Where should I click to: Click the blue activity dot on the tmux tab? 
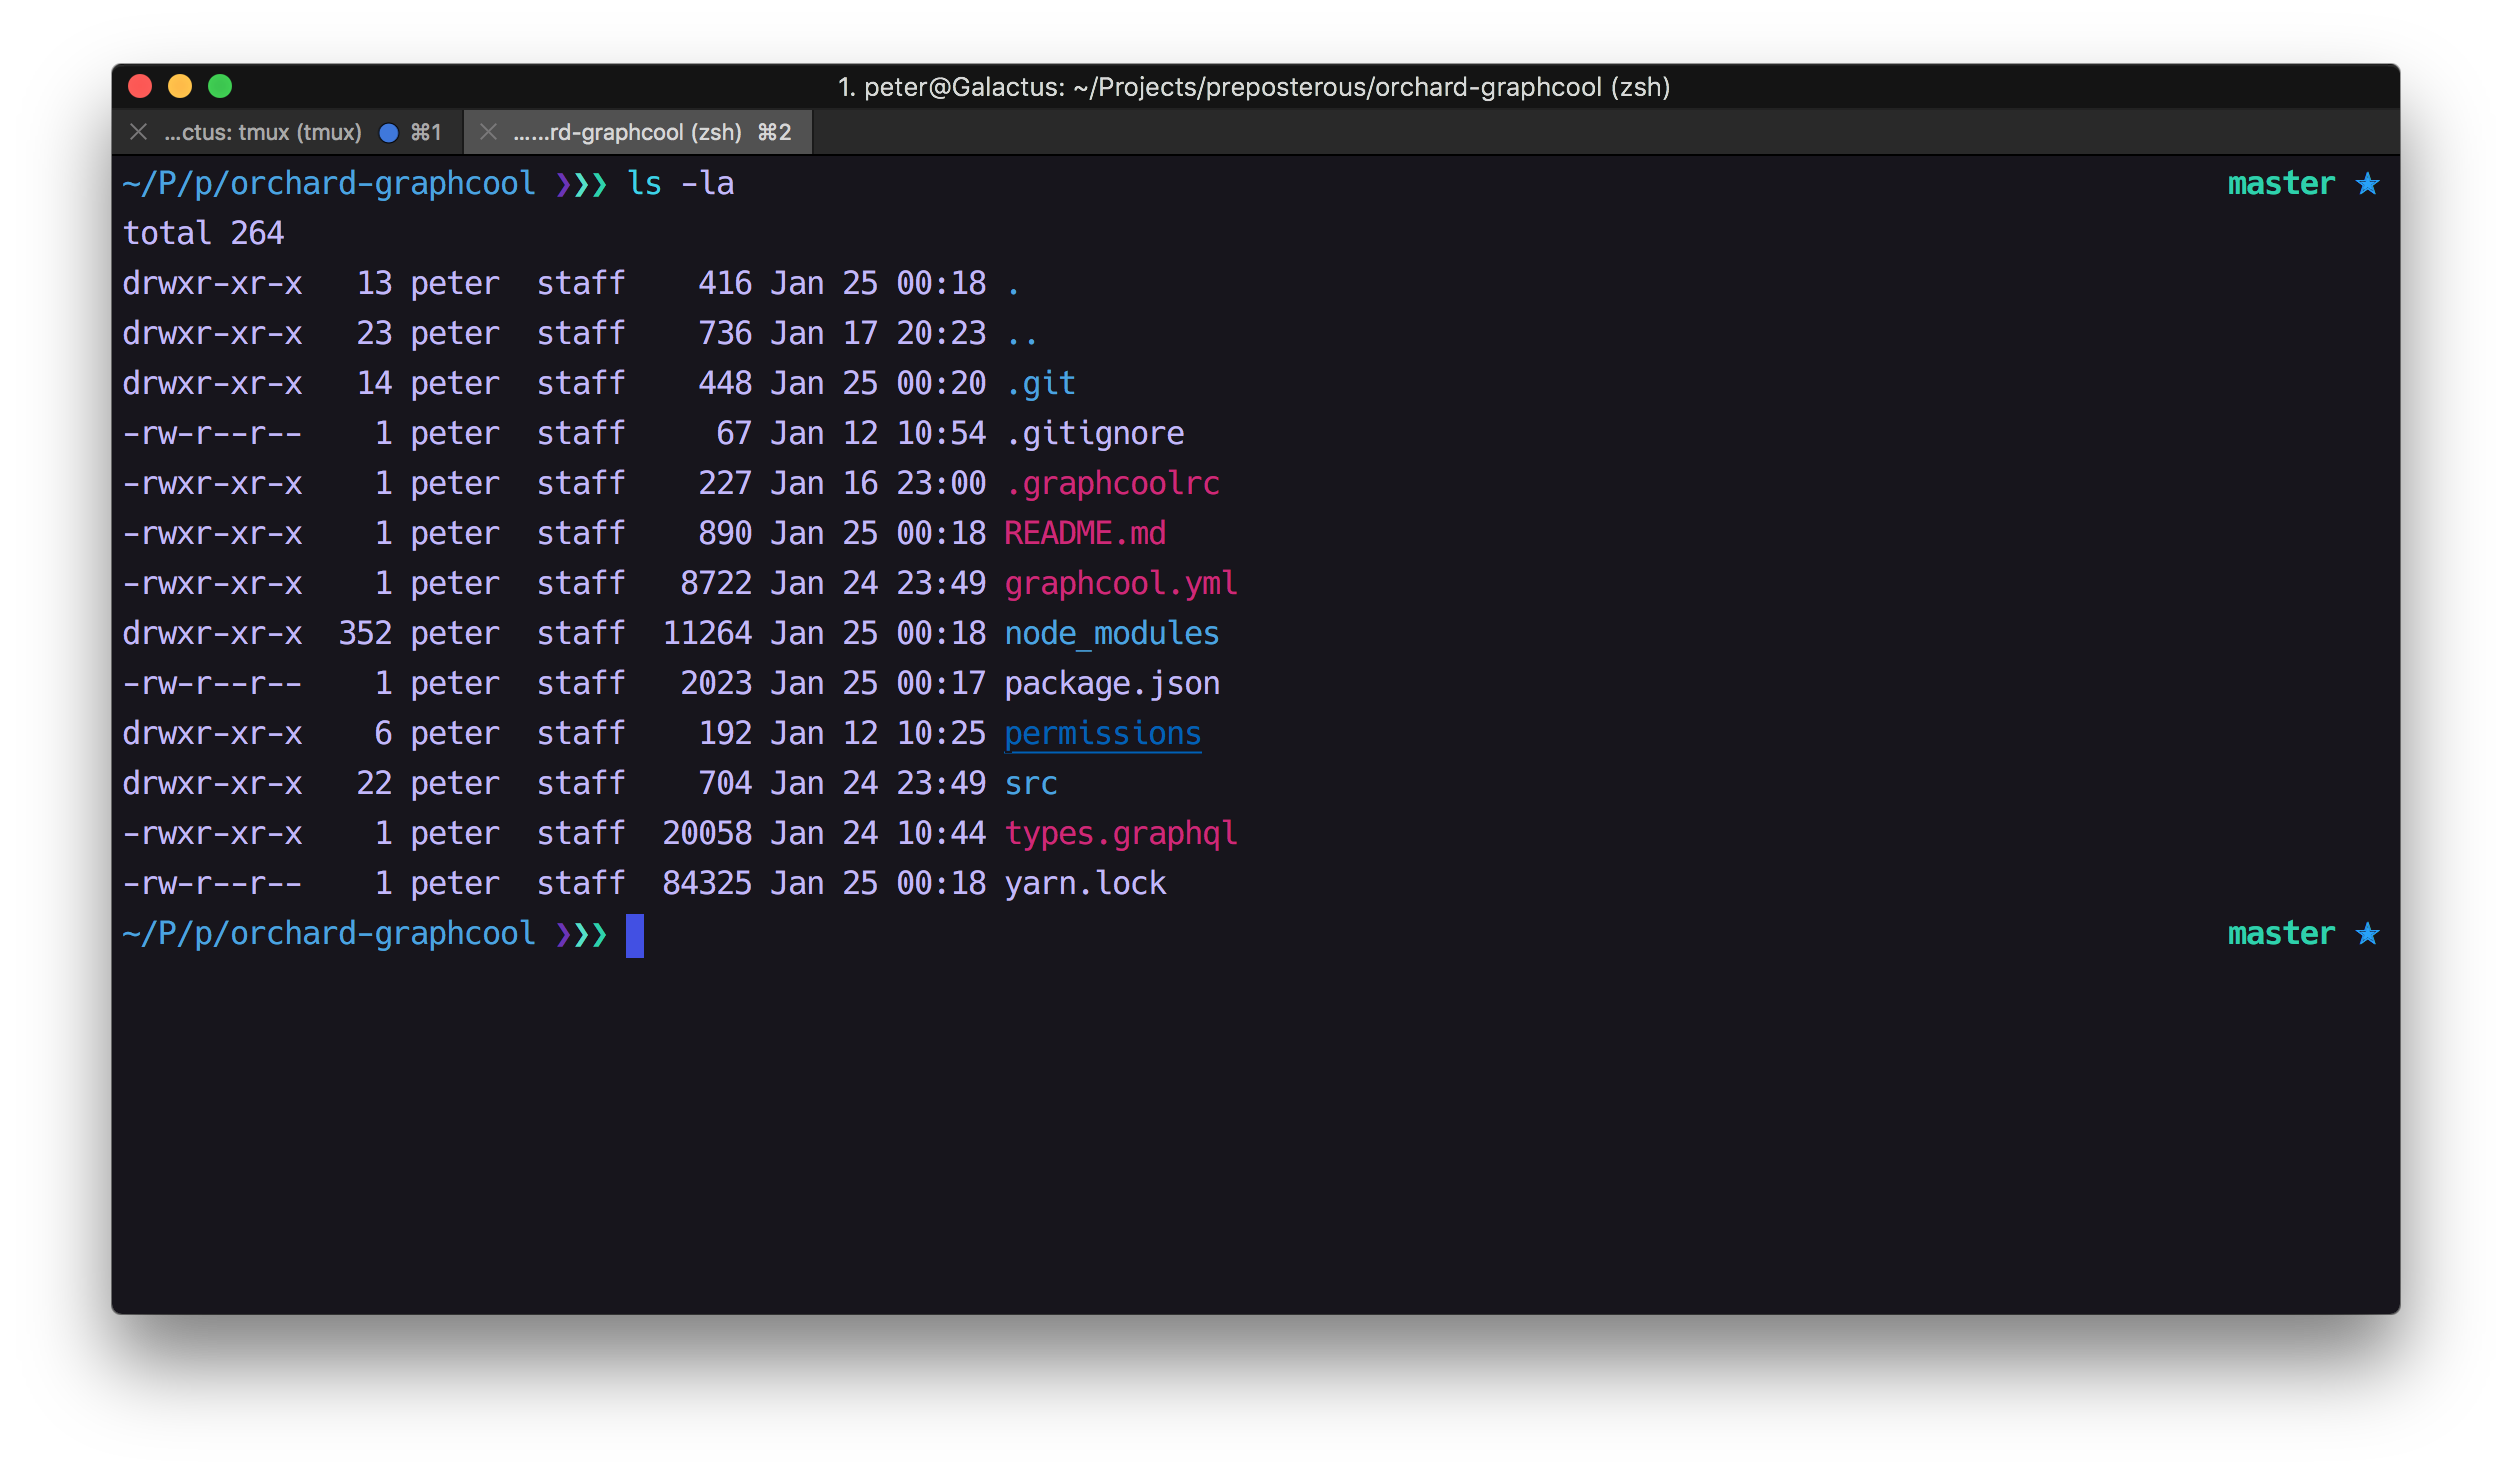[x=389, y=133]
